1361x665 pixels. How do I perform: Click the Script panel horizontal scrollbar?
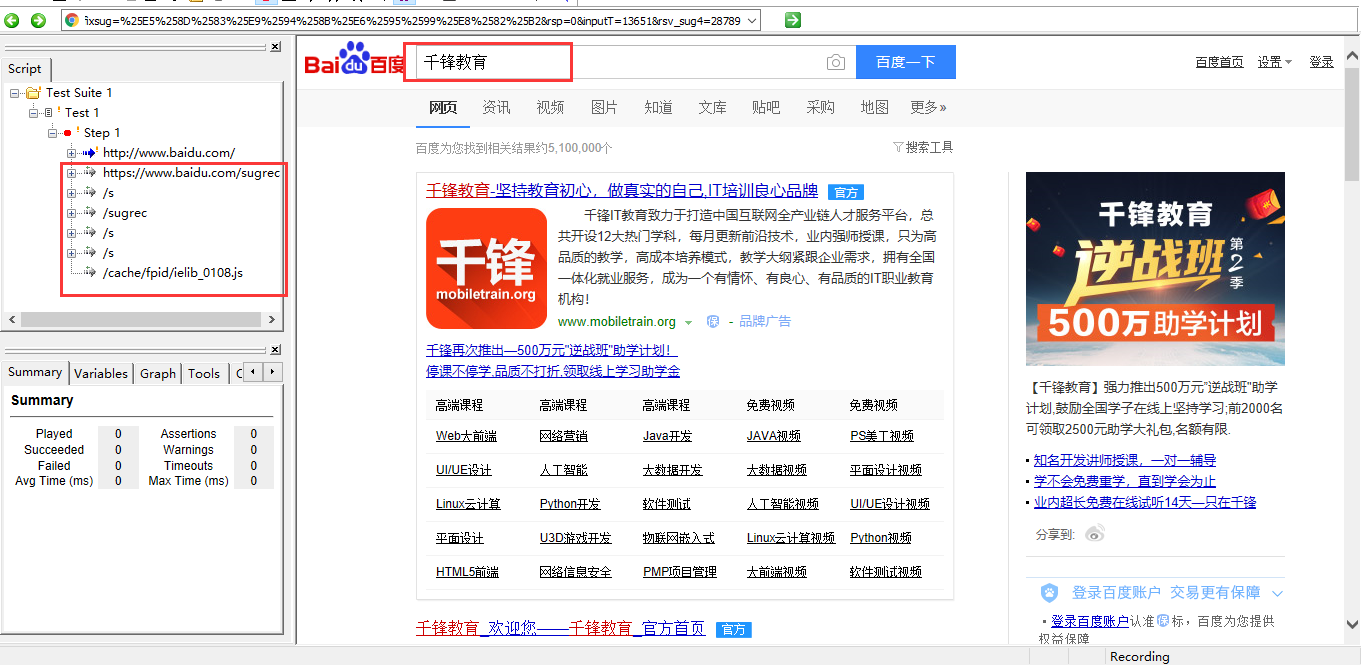coord(143,320)
